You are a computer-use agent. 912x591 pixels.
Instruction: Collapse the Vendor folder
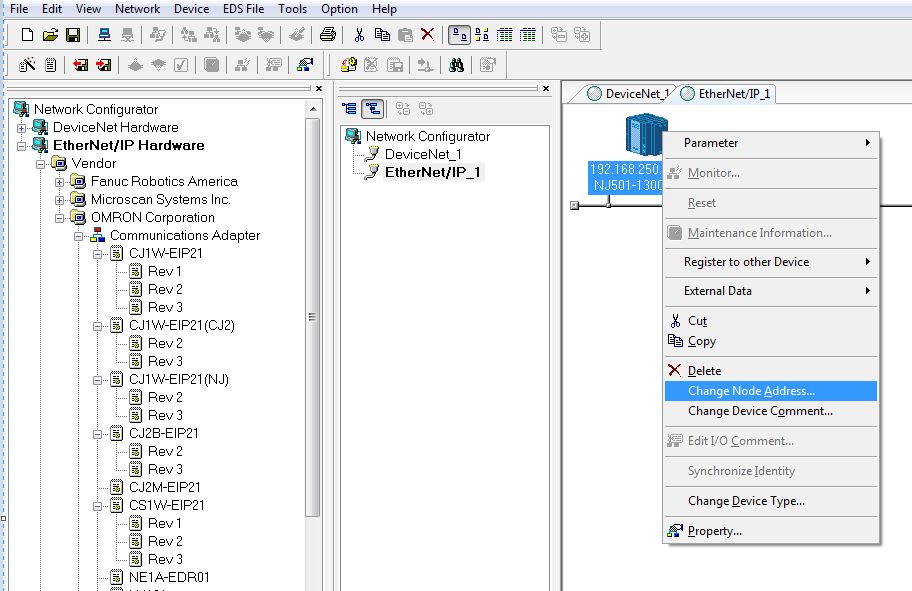[40, 163]
